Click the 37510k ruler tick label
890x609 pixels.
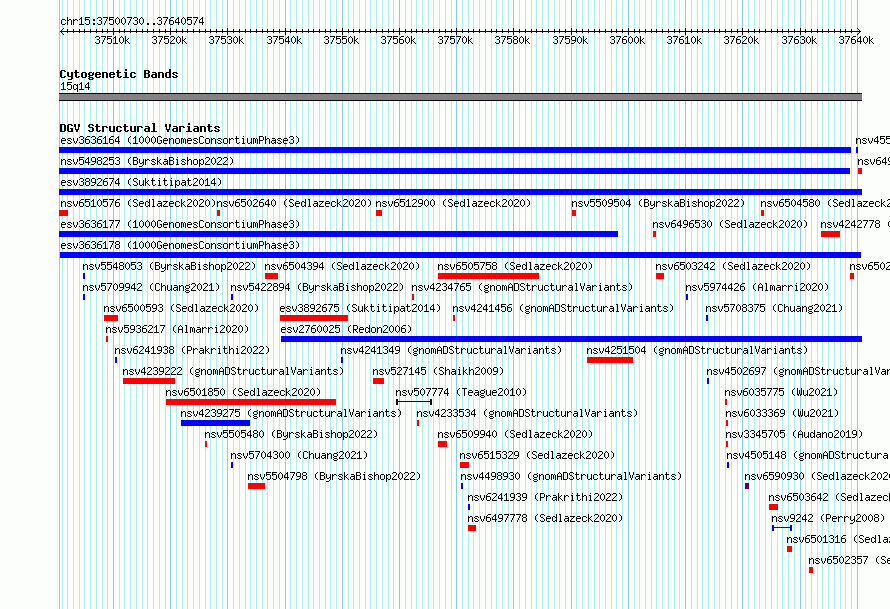[x=112, y=40]
